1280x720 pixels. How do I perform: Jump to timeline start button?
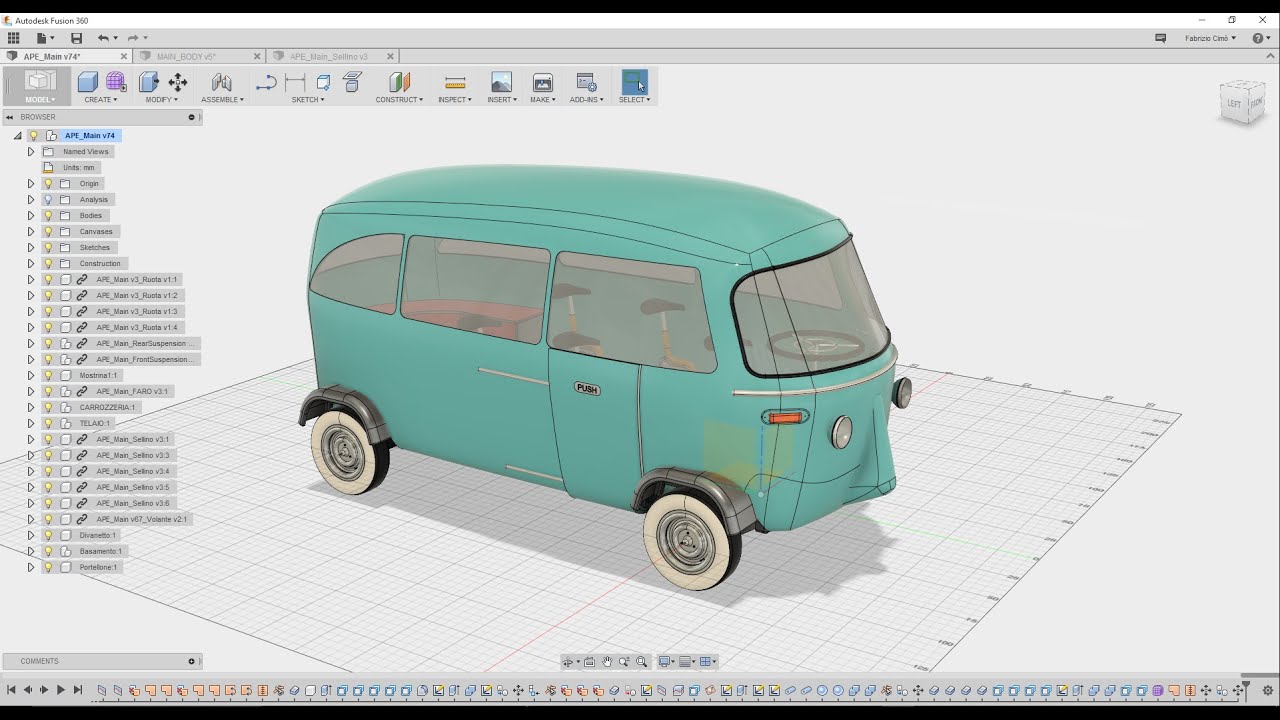11,690
